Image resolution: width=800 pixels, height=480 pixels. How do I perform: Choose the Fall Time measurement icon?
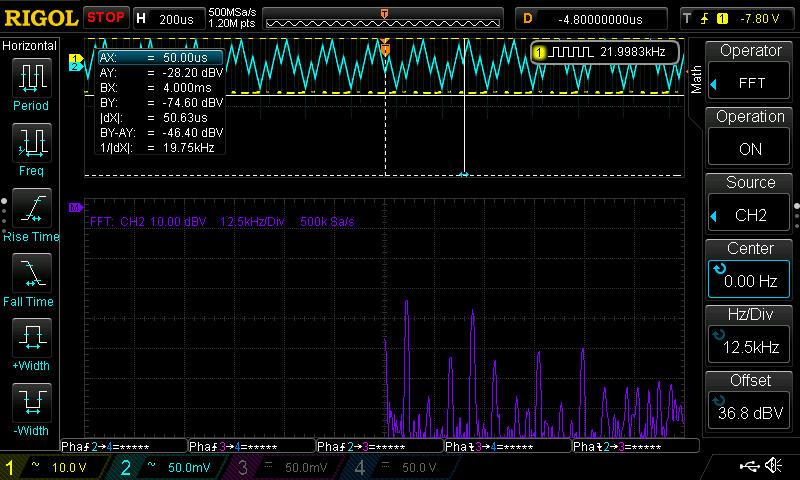(x=31, y=272)
